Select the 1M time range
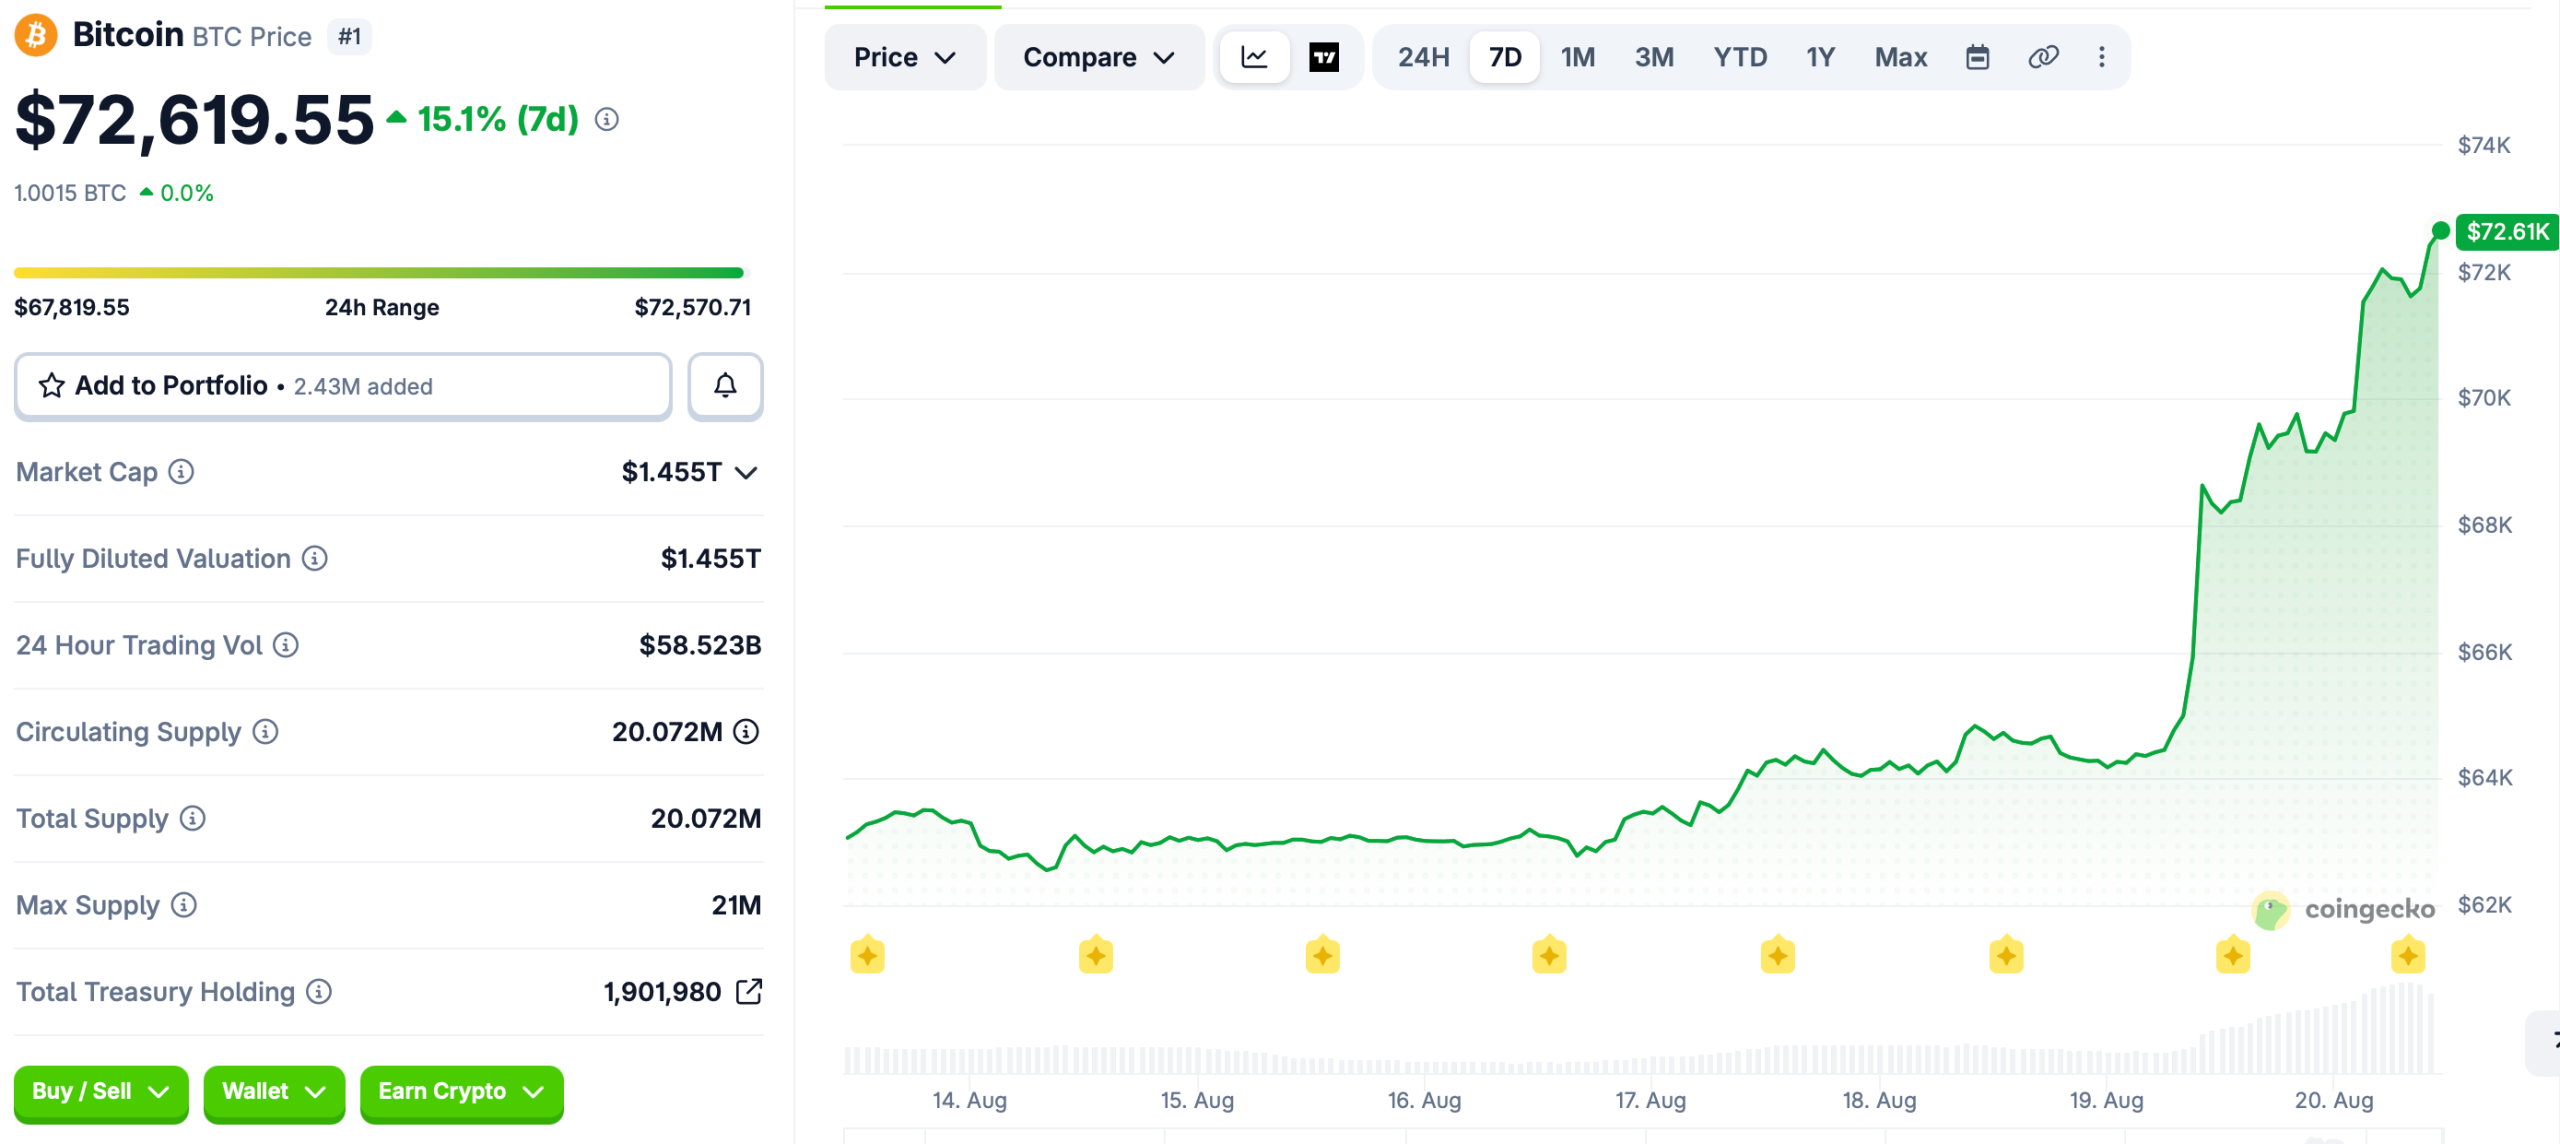This screenshot has height=1144, width=2560. (1578, 57)
